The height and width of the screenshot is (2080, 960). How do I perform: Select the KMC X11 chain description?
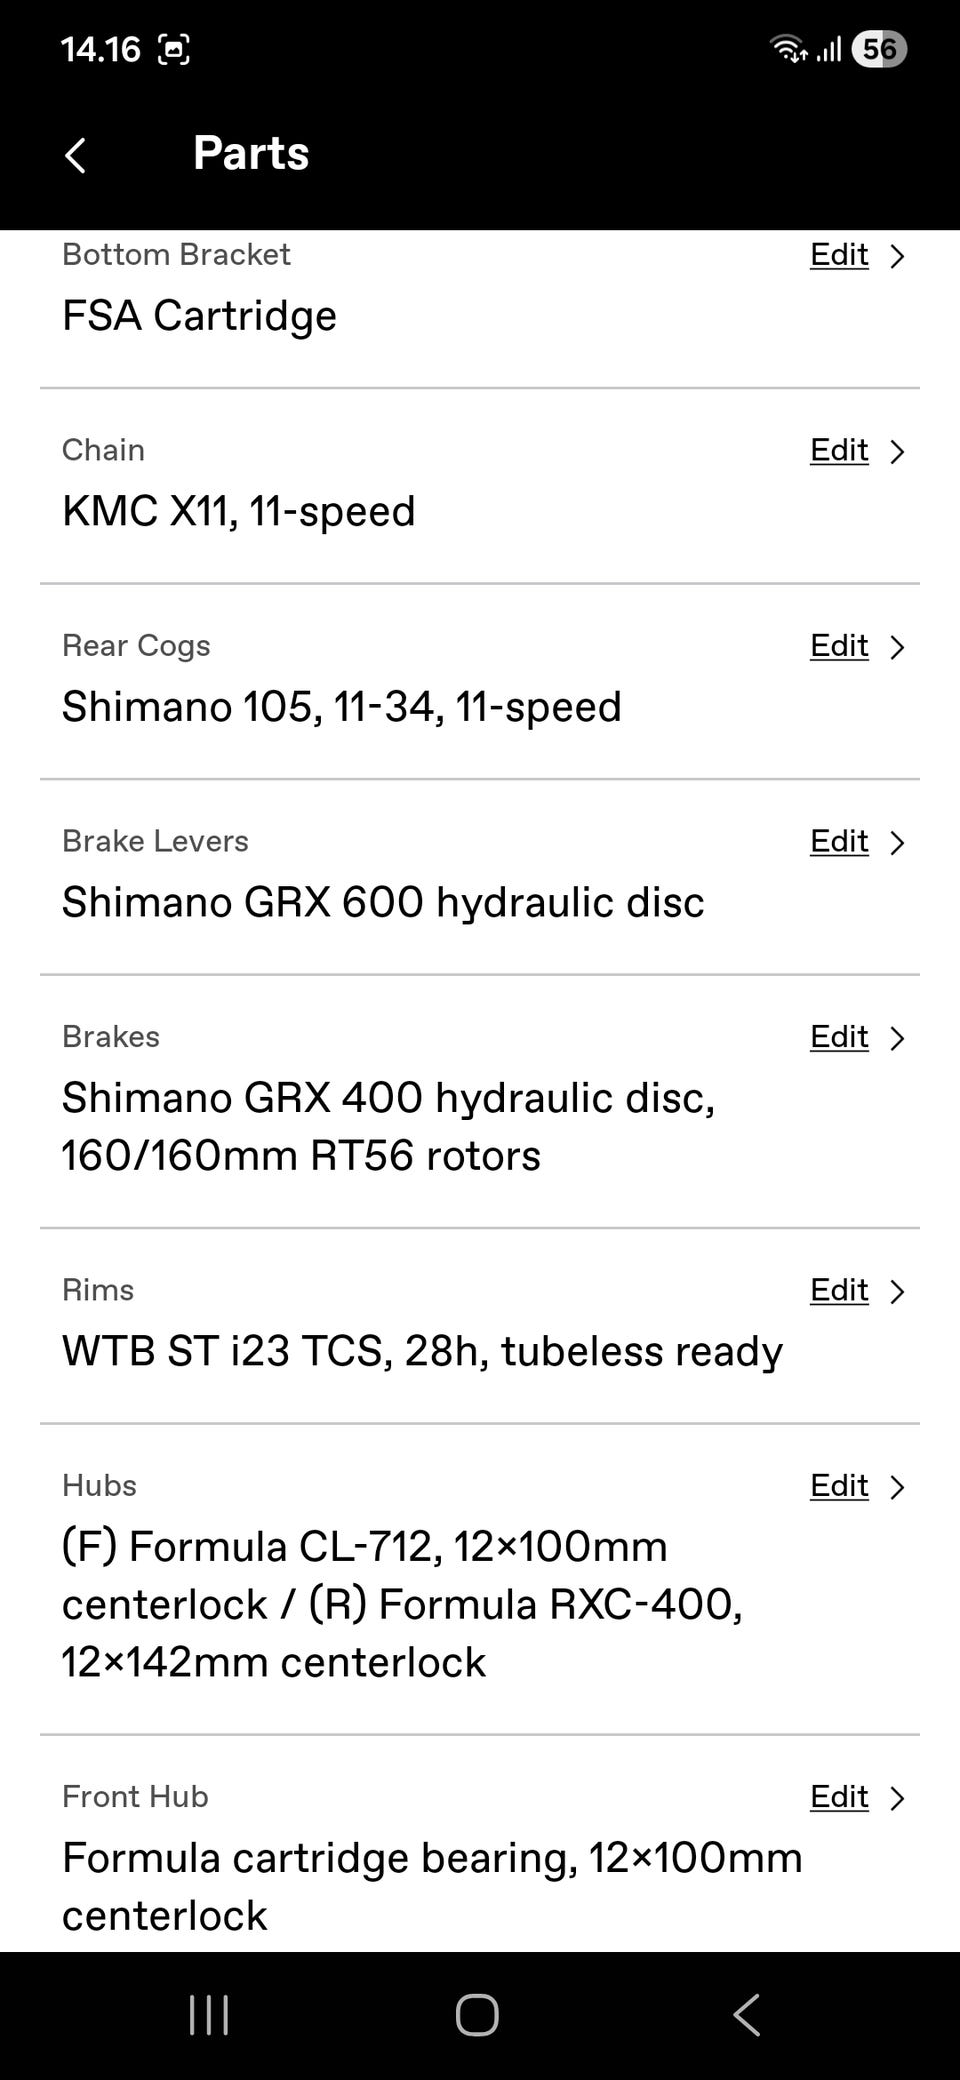(x=238, y=511)
